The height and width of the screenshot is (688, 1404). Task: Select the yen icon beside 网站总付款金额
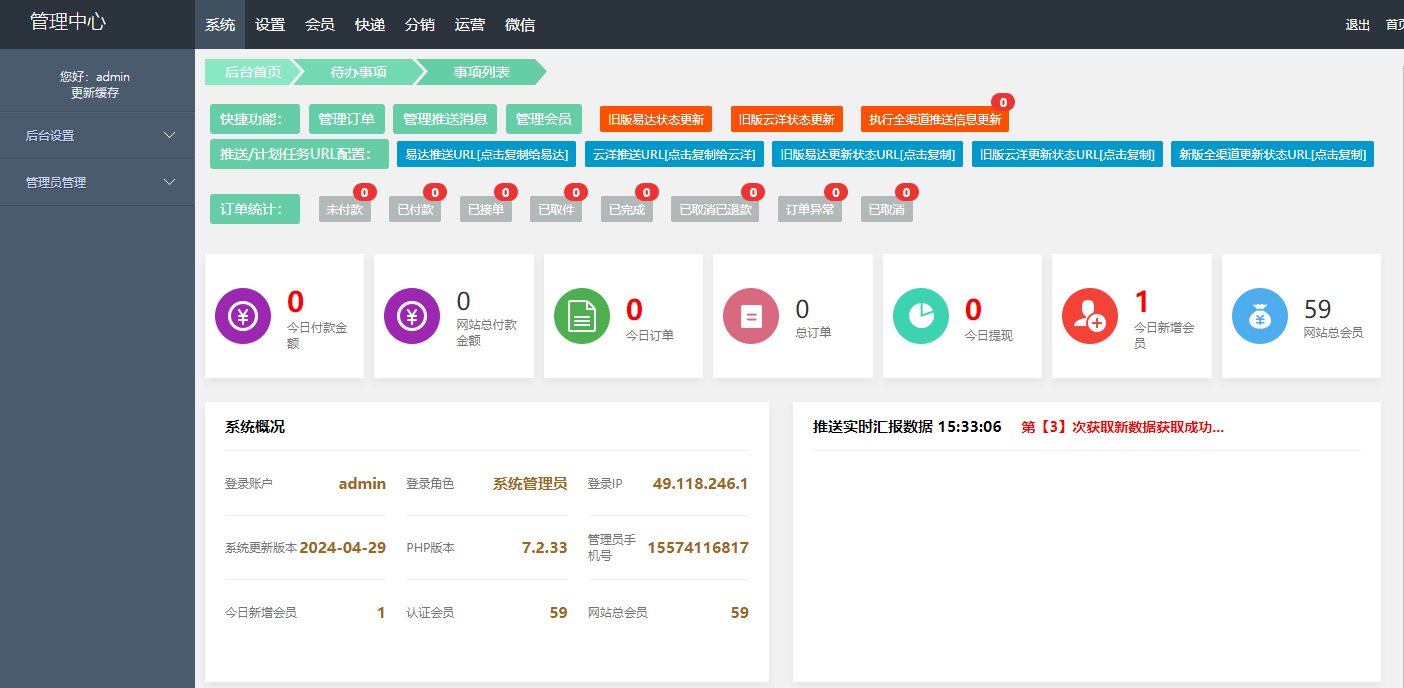(x=412, y=316)
